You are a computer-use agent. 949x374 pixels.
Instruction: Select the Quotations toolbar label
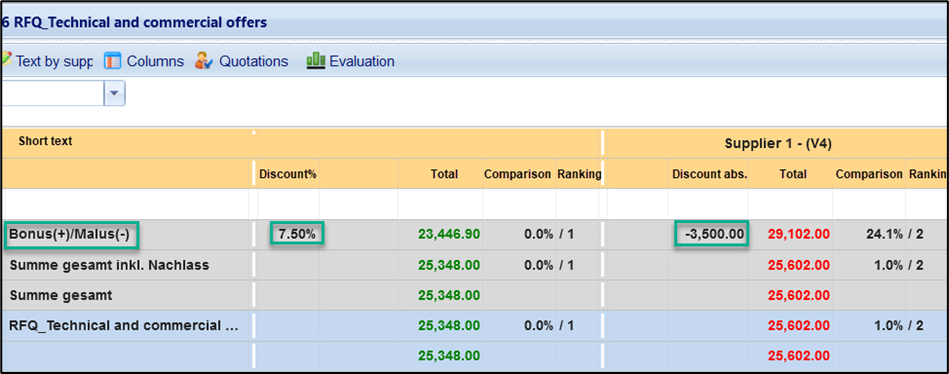(254, 61)
